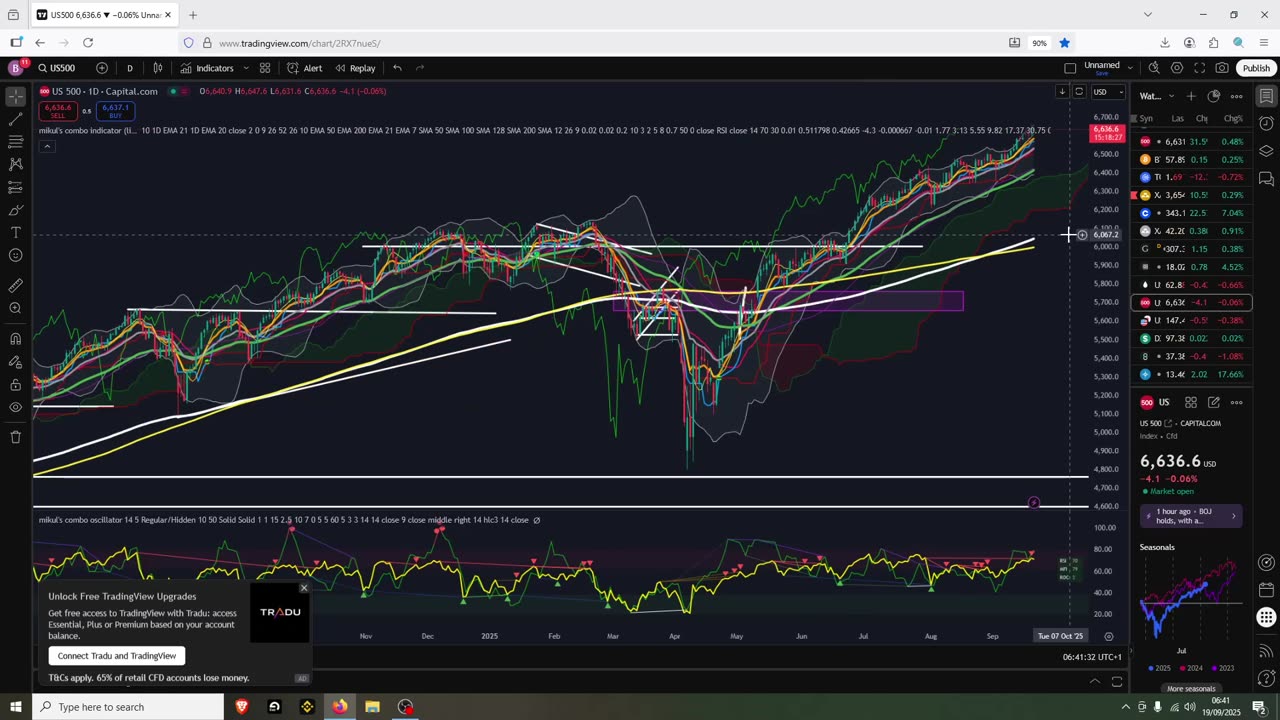Viewport: 1280px width, 720px height.
Task: Add a symbol to the watchlist
Action: pos(1190,96)
